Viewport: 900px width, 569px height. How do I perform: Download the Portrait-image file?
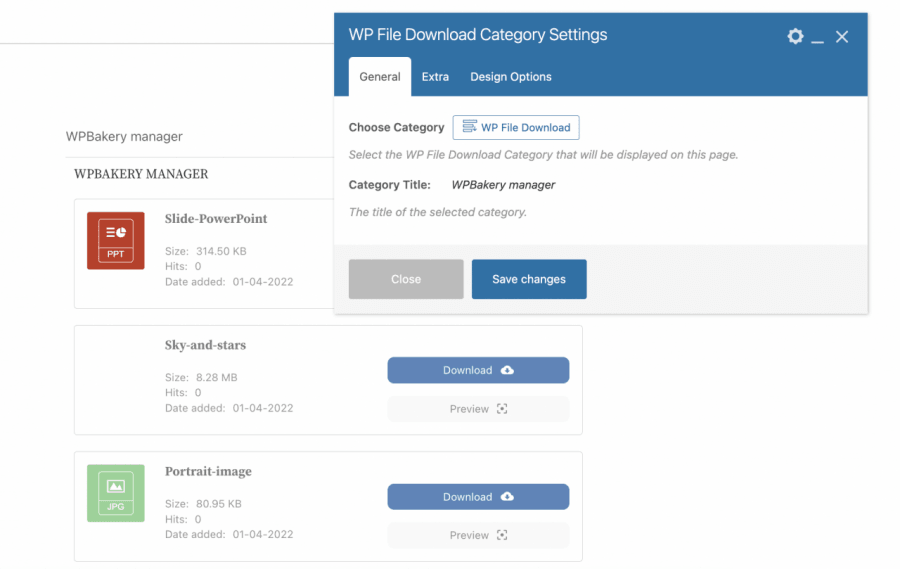(x=478, y=497)
